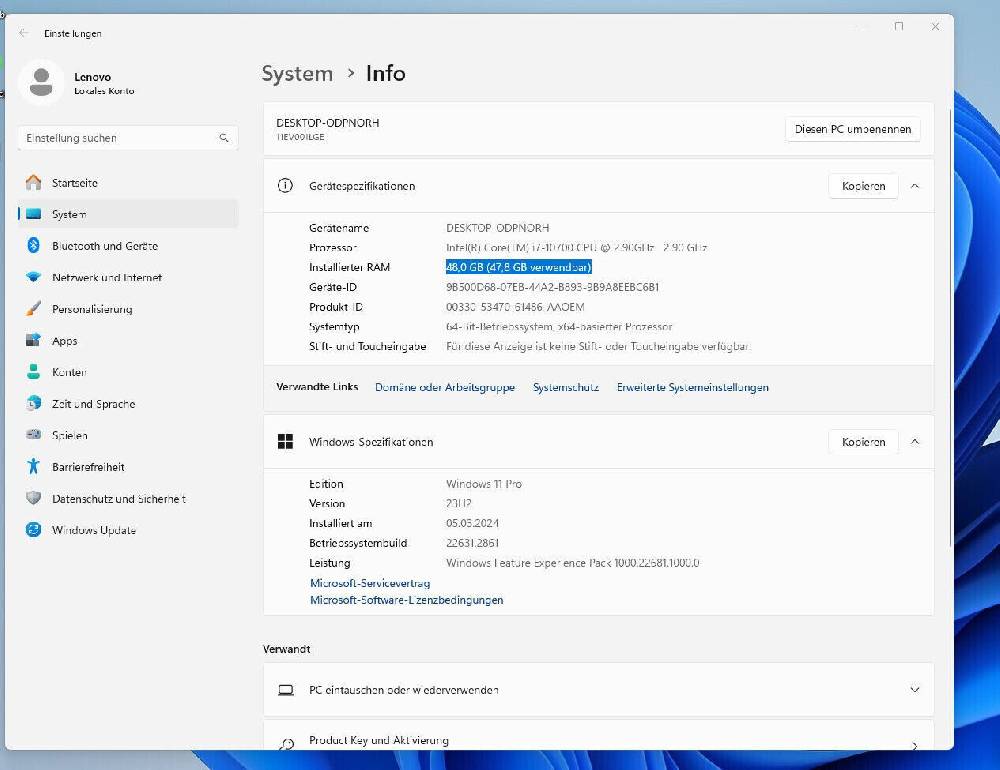Open Startseite via the house icon
1000x770 pixels.
tap(34, 182)
